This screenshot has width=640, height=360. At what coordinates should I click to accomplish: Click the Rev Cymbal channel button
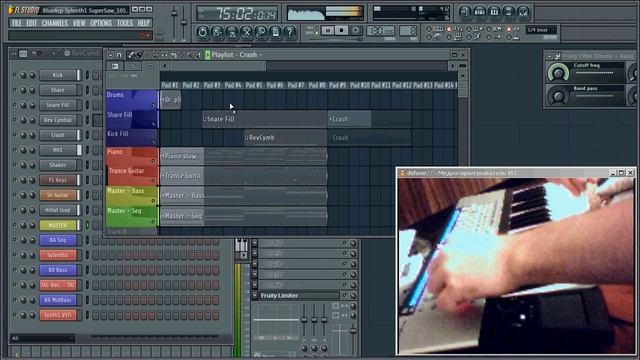[58, 120]
